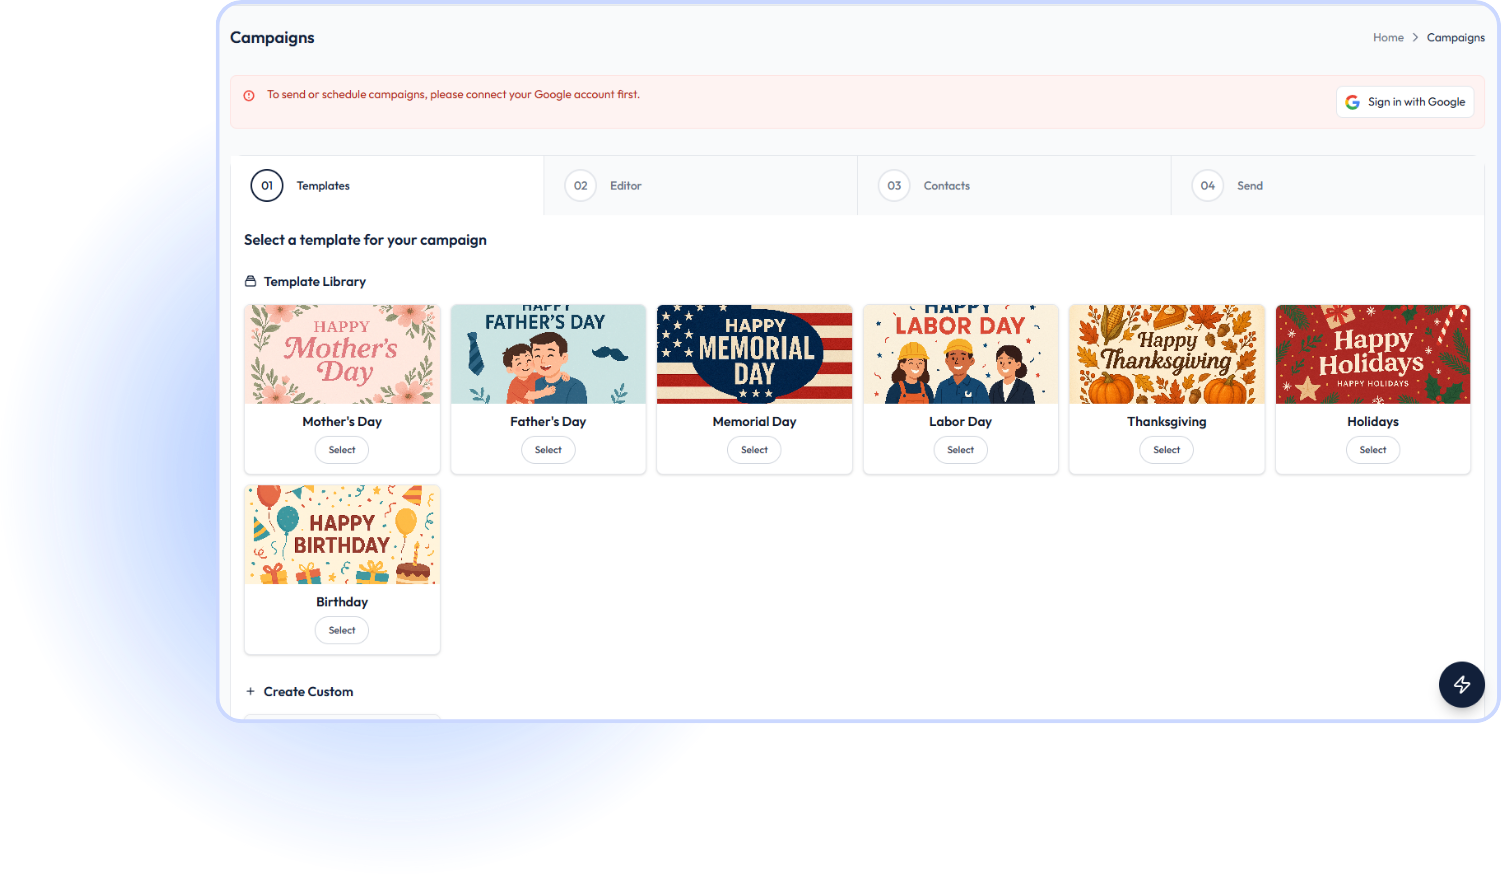Expand the Create Custom section
The width and height of the screenshot is (1502, 878).
pyautogui.click(x=308, y=692)
